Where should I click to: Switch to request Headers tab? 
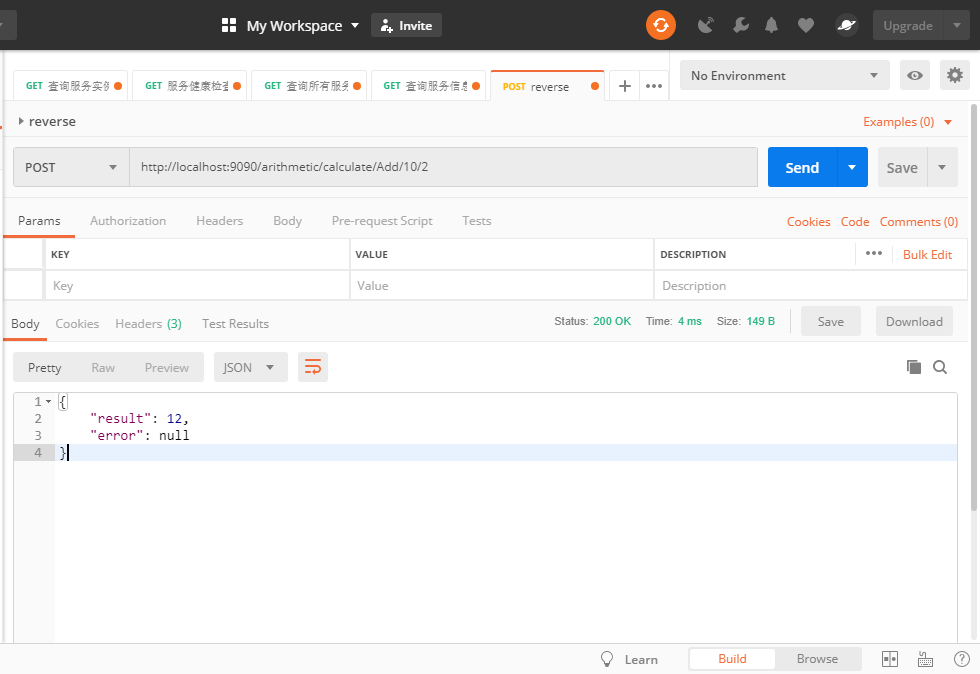219,221
